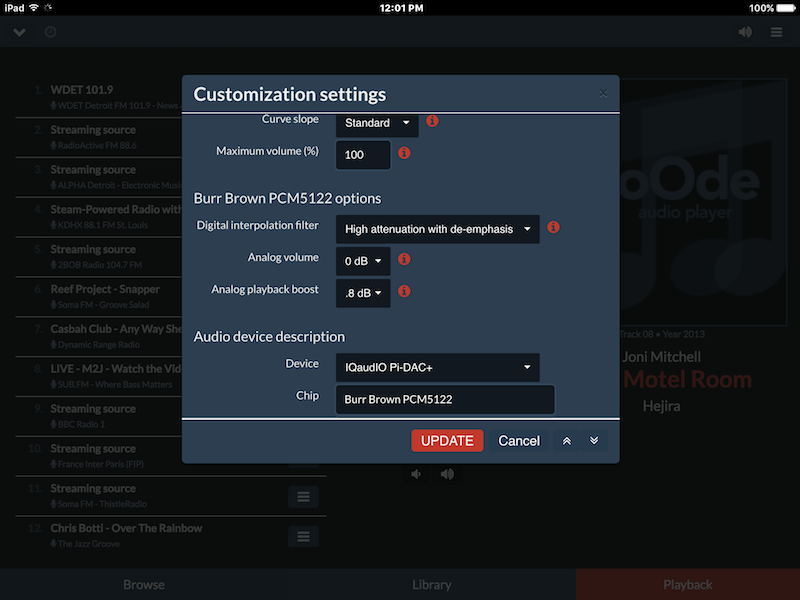This screenshot has width=800, height=600.
Task: Click info icon beside Analog playback boost
Action: click(x=404, y=291)
